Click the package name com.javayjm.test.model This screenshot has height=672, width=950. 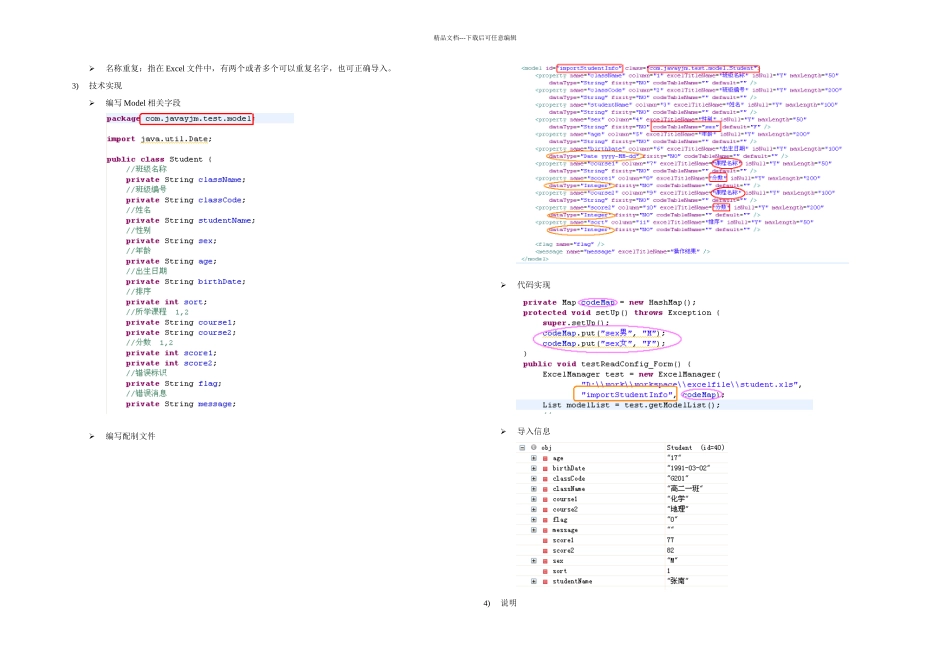[198, 119]
